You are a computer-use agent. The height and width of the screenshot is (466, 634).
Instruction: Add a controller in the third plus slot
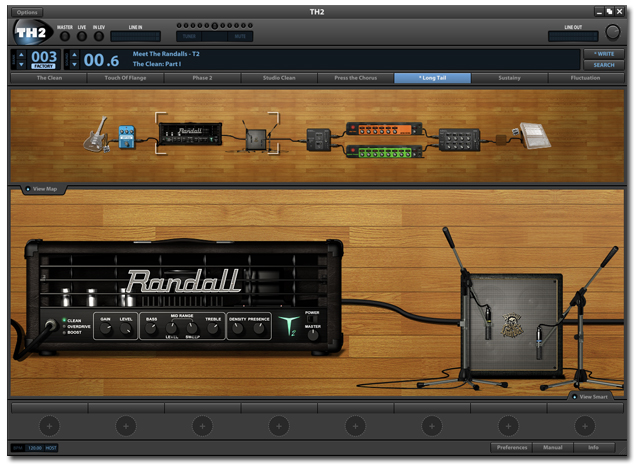tap(202, 426)
